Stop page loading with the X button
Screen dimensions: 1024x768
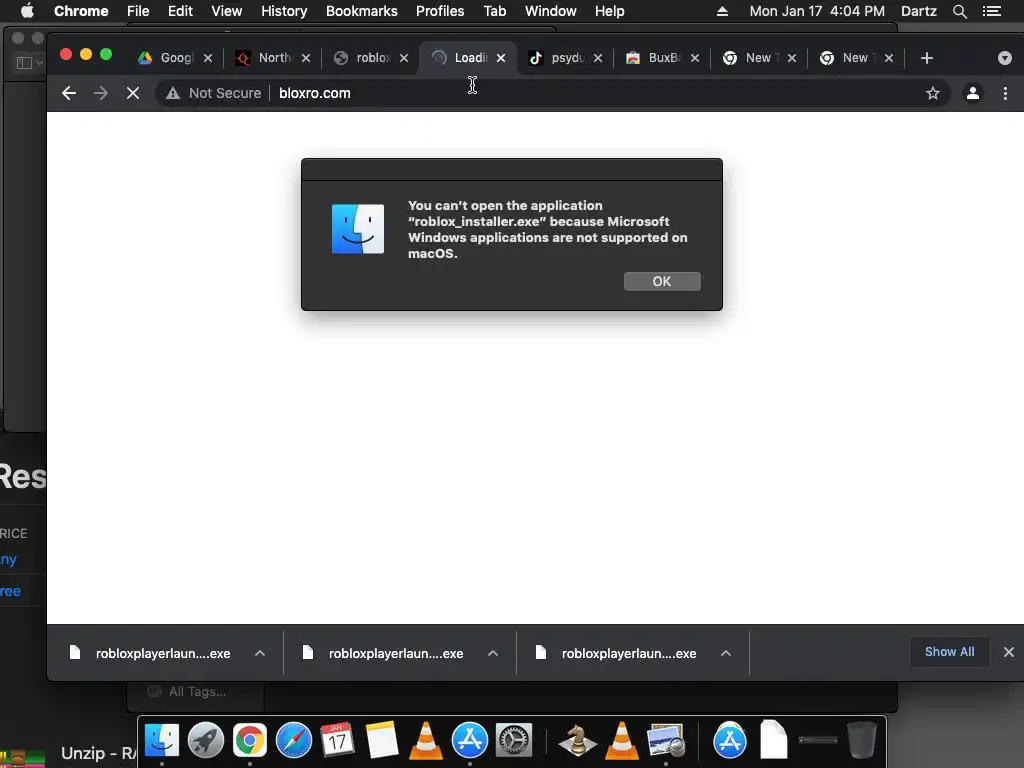click(x=133, y=93)
